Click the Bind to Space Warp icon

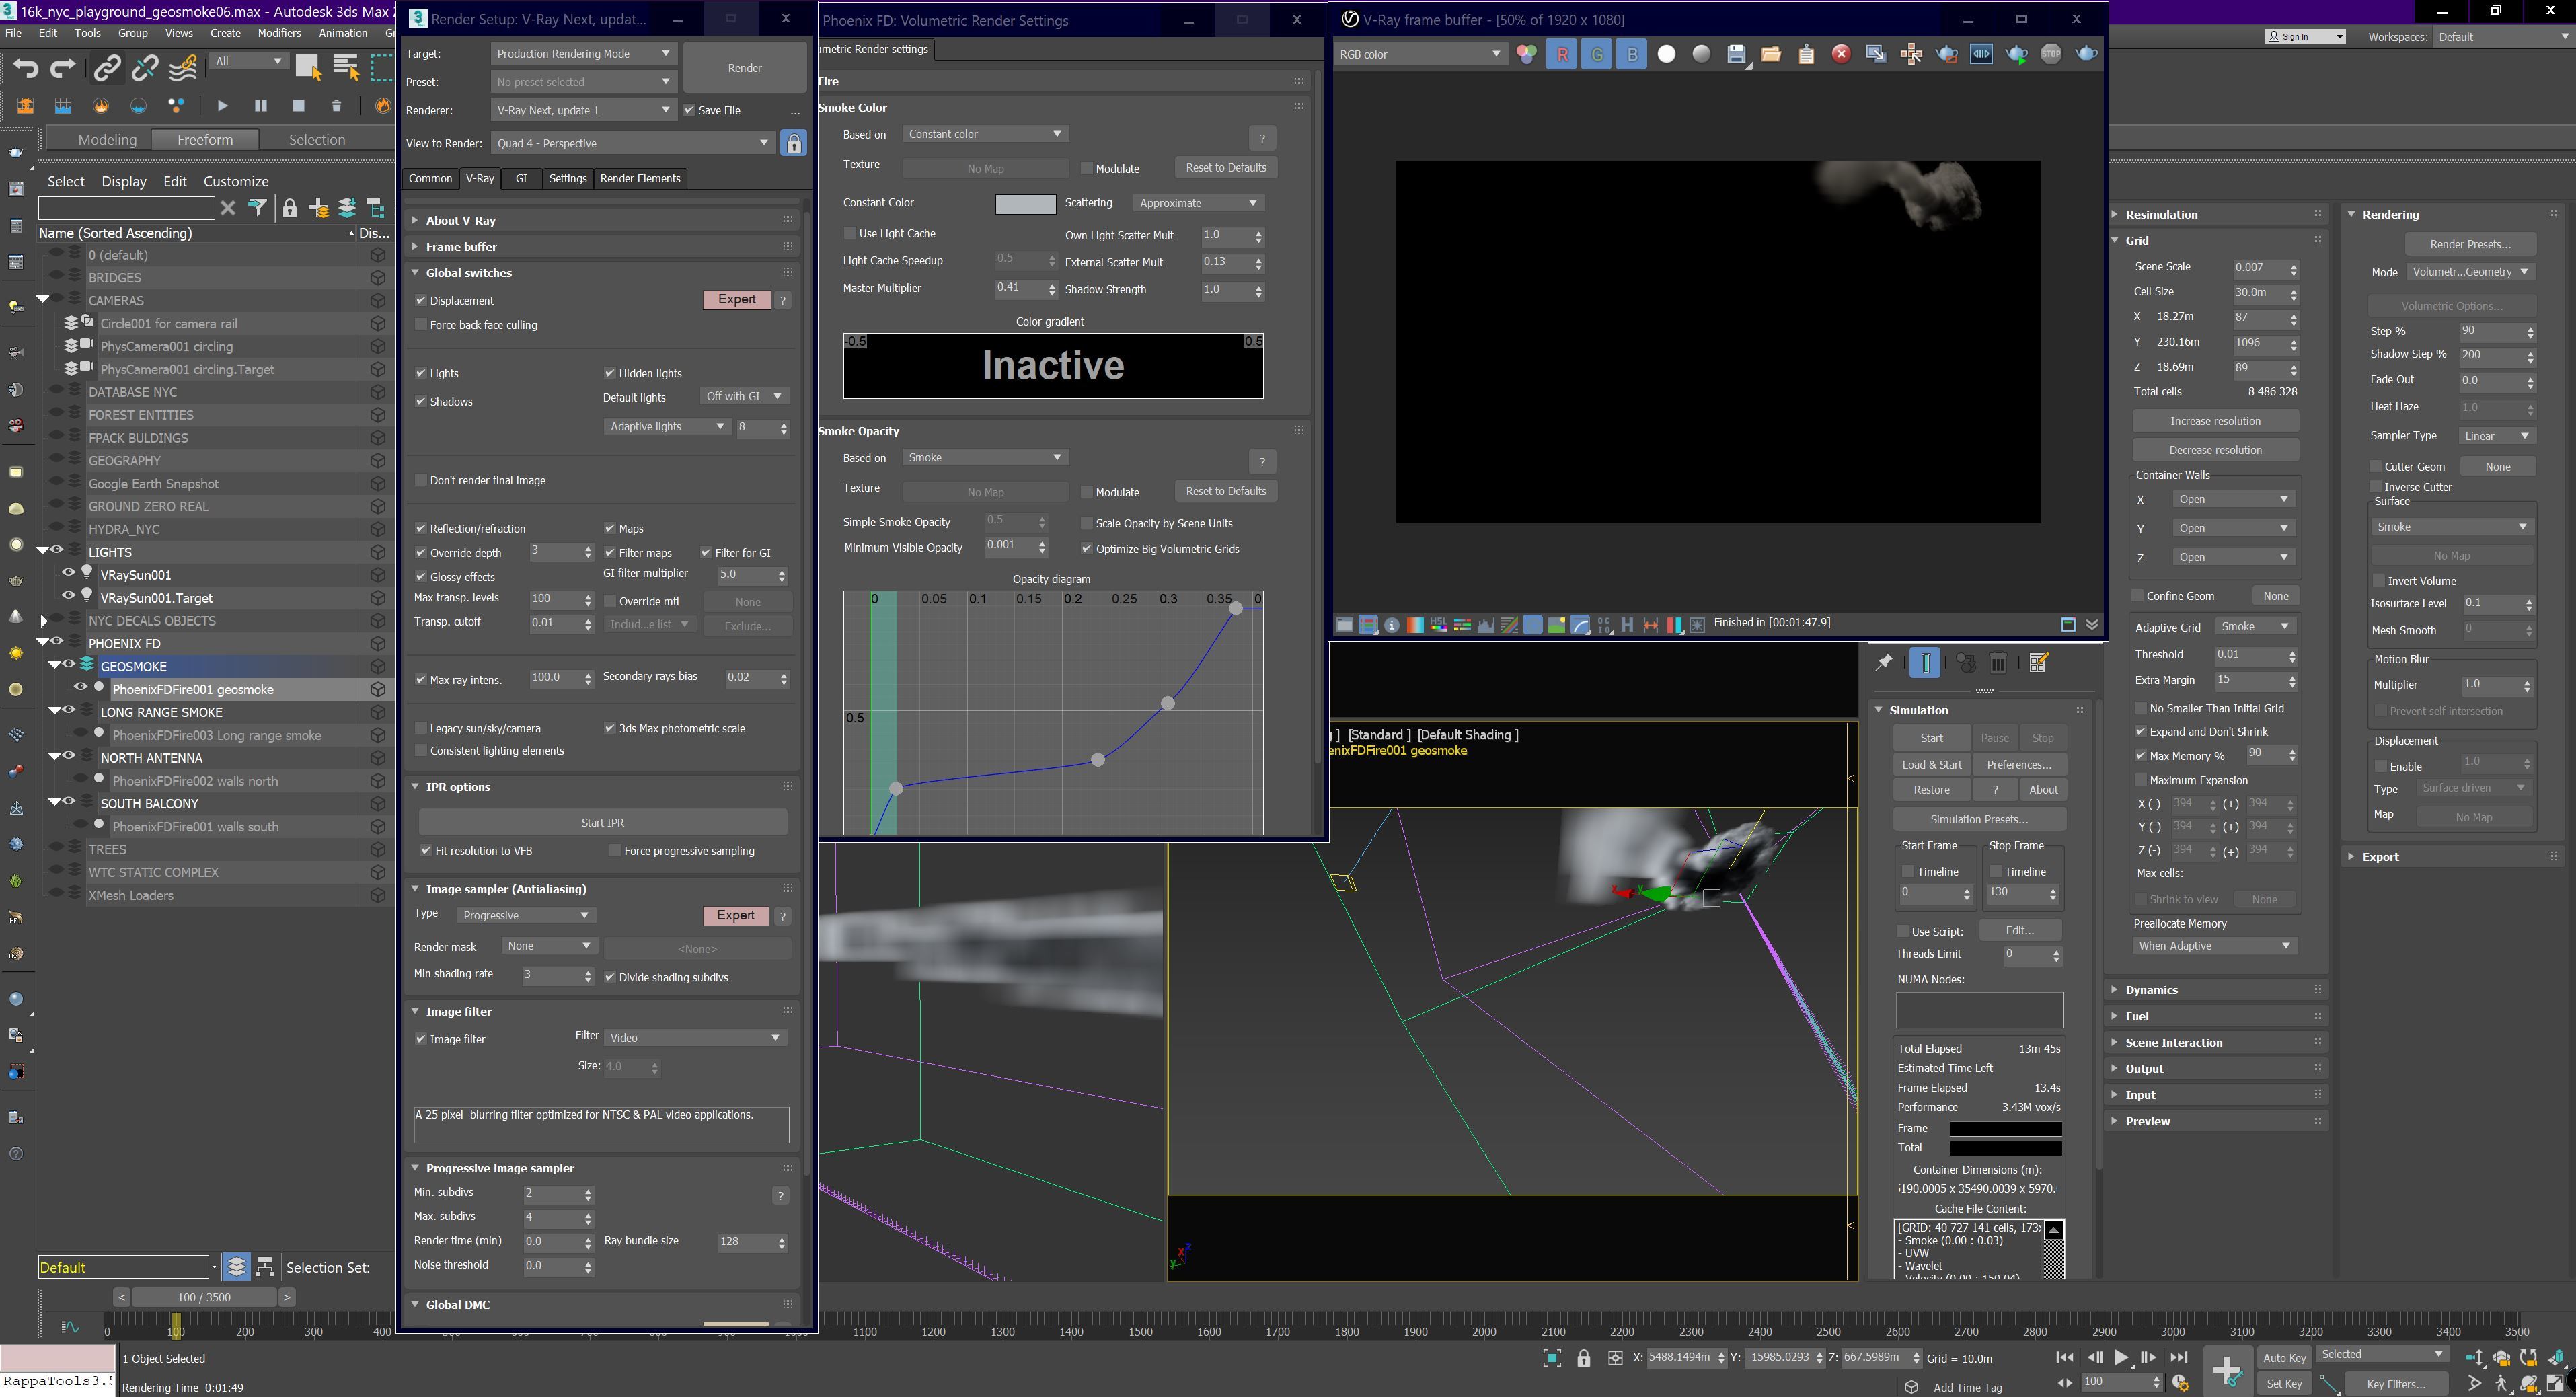183,68
